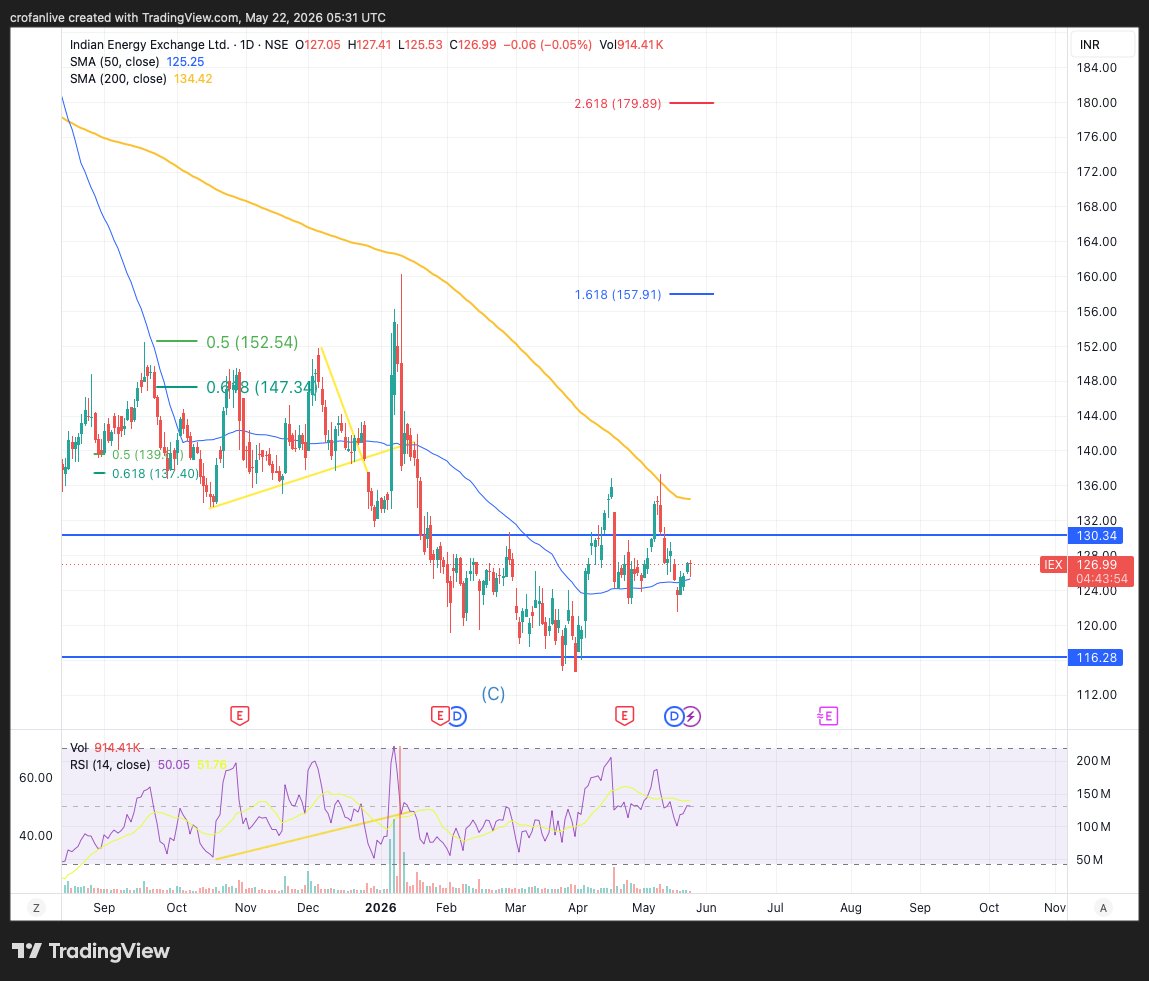Click the Vol indicator label in lower pane

[x=78, y=747]
